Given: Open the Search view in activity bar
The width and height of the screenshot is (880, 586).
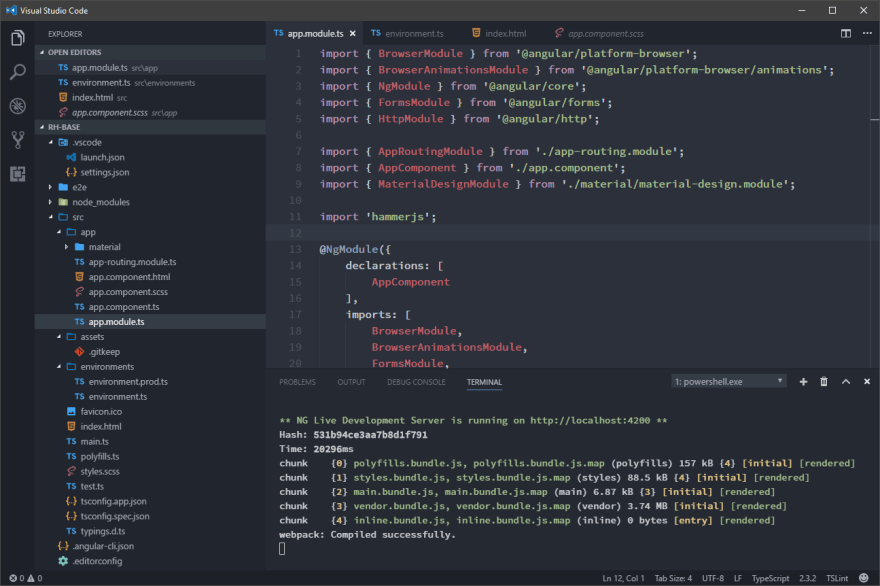Looking at the screenshot, I should 17,72.
